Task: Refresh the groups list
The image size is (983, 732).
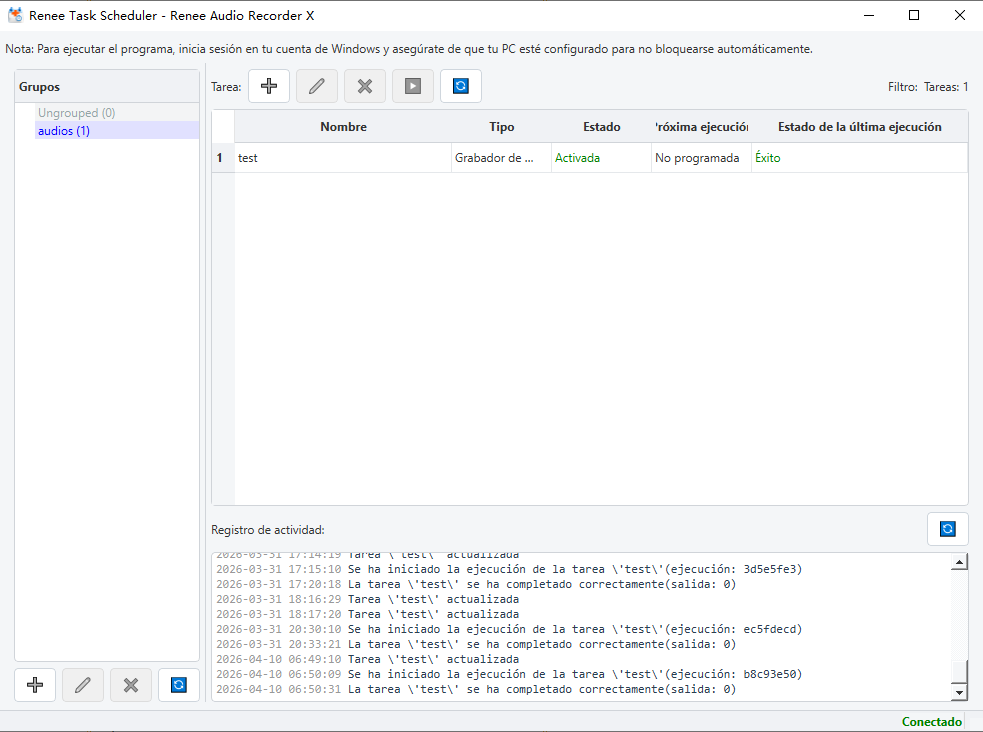Action: (179, 685)
